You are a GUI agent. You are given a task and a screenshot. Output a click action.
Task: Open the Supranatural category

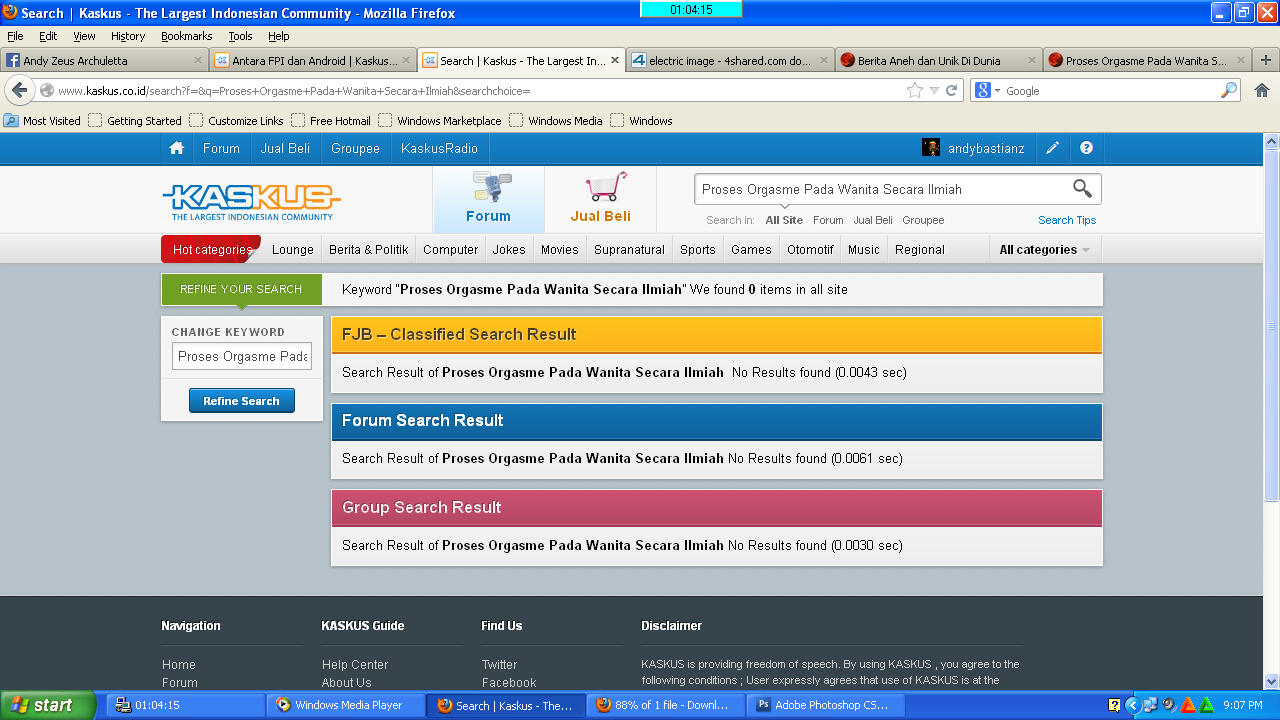tap(629, 250)
